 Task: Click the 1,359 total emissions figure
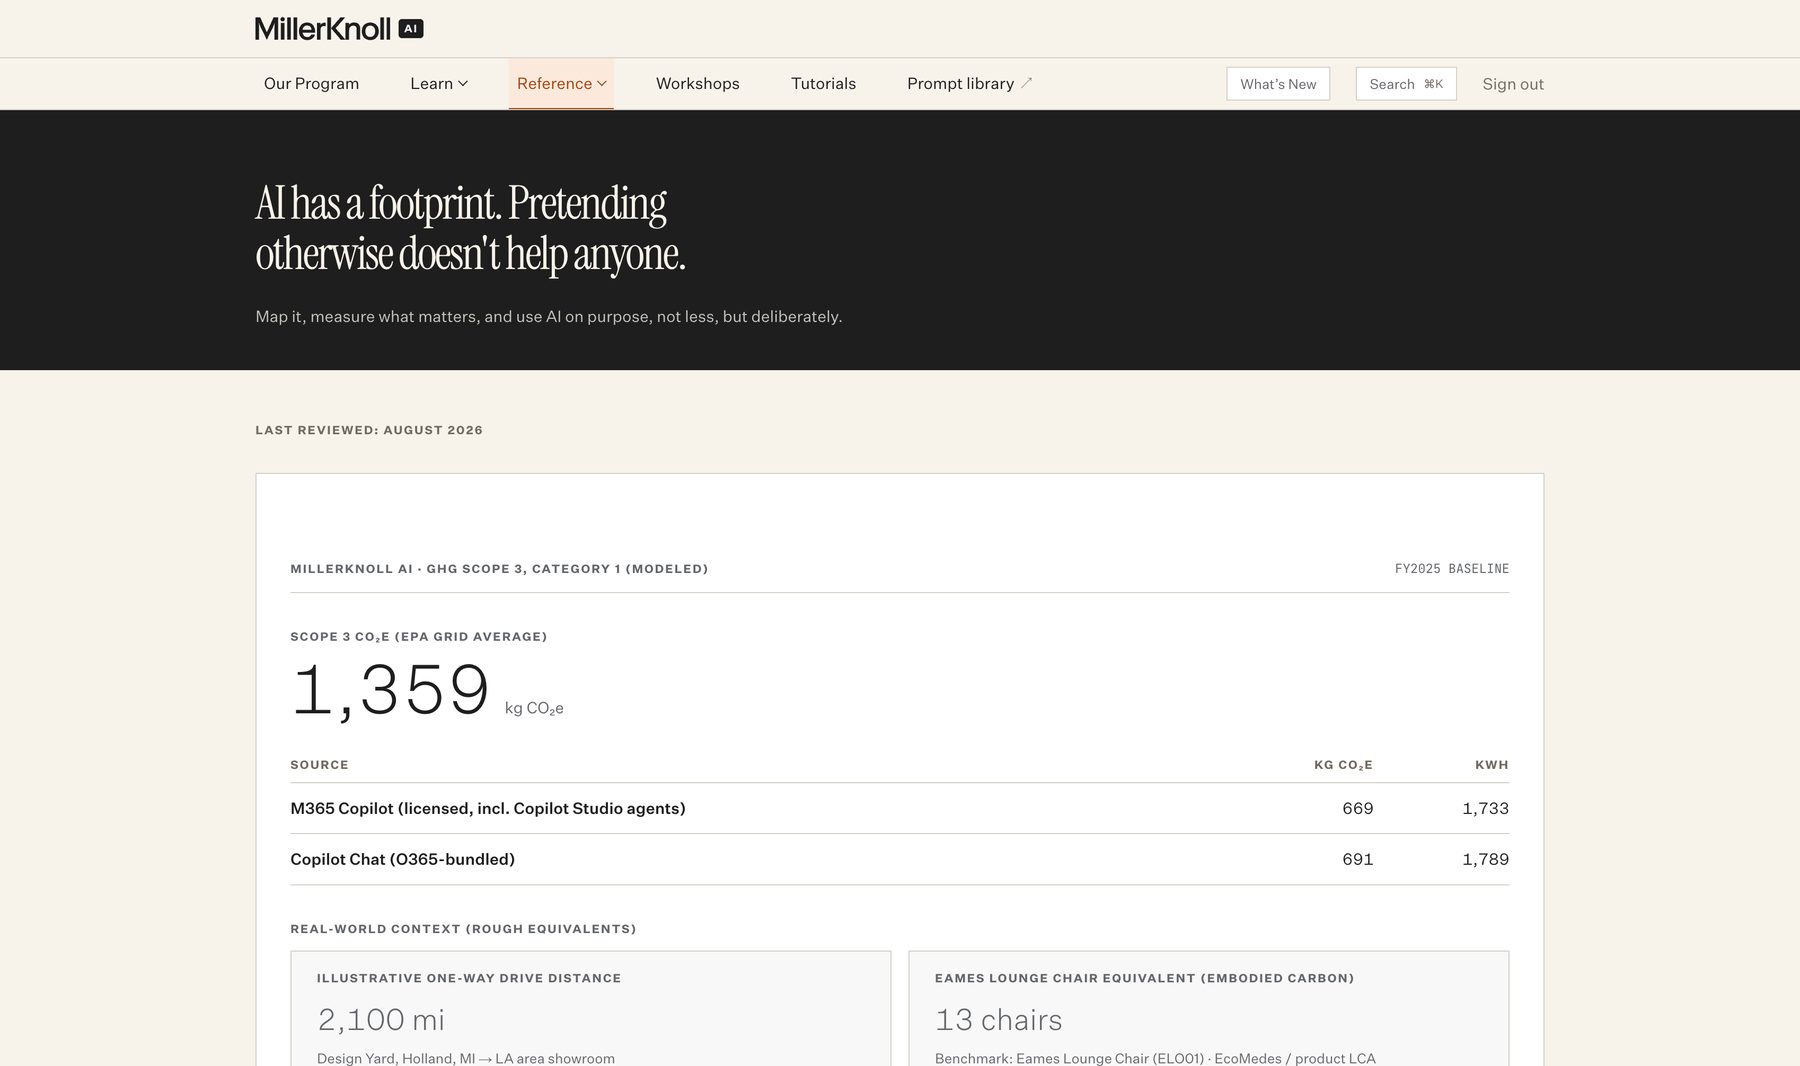(x=390, y=690)
